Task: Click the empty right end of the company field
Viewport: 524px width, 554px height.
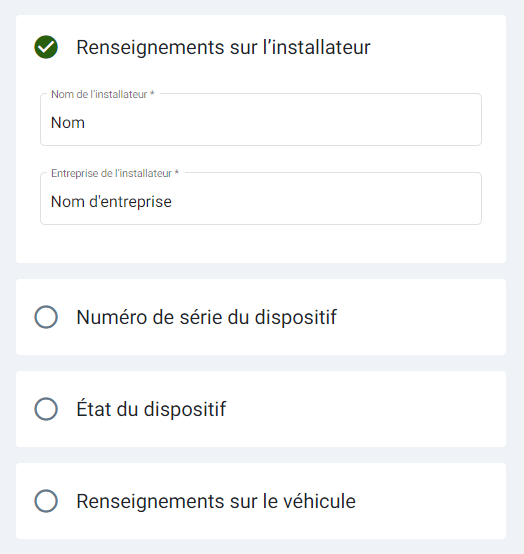Action: [x=442, y=202]
